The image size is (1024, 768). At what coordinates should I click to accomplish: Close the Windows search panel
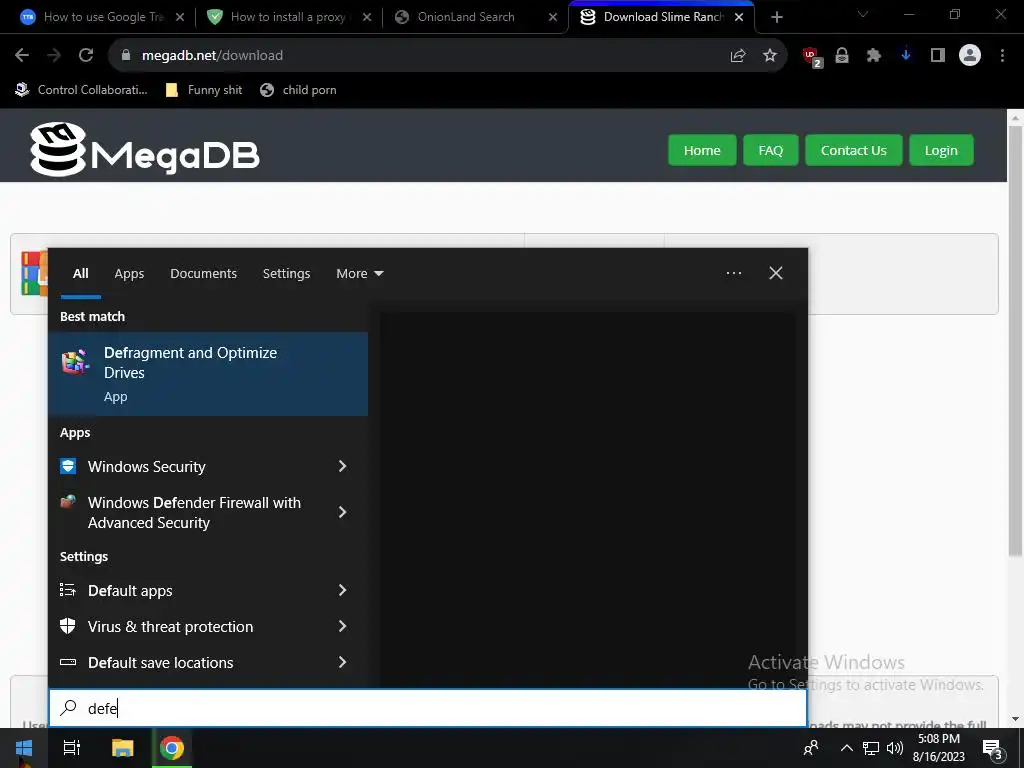(775, 273)
